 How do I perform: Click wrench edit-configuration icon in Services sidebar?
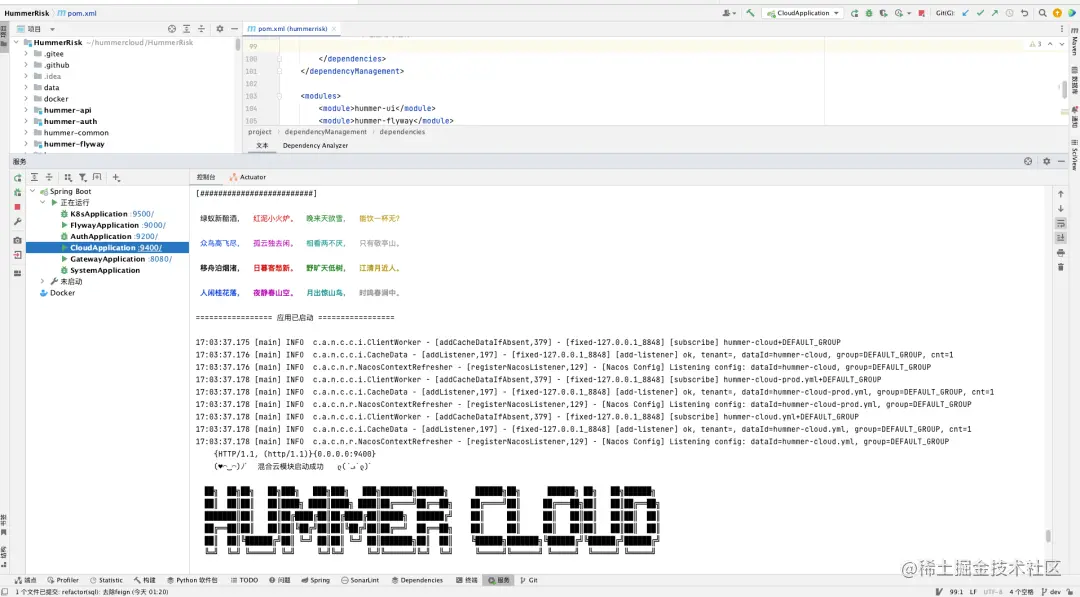click(x=17, y=222)
